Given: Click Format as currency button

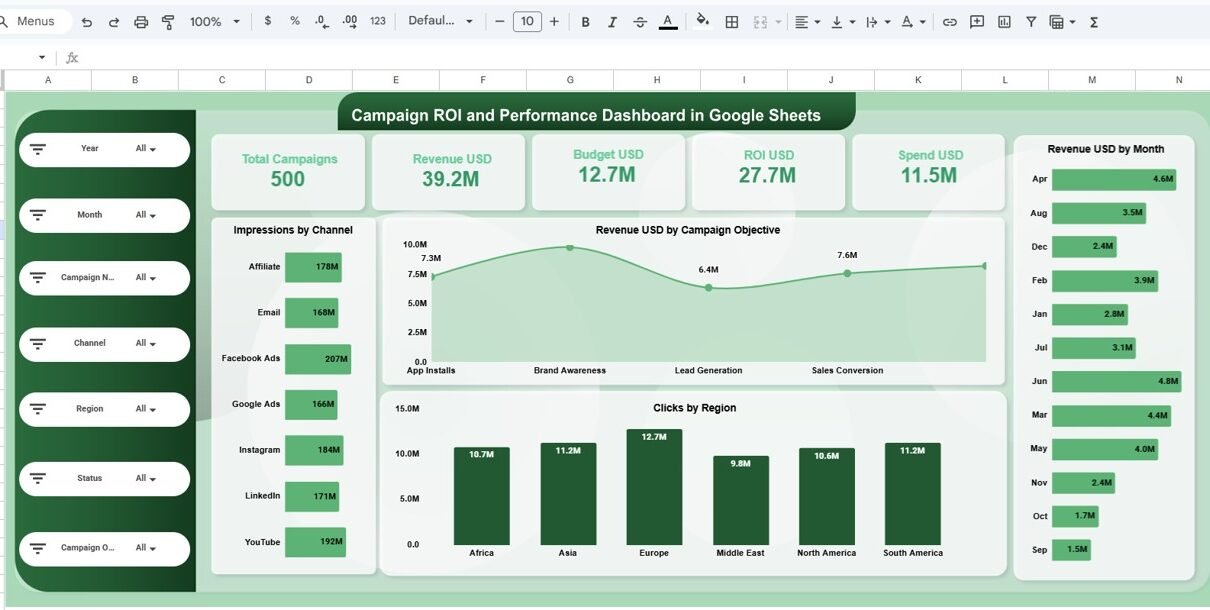Looking at the screenshot, I should 267,22.
